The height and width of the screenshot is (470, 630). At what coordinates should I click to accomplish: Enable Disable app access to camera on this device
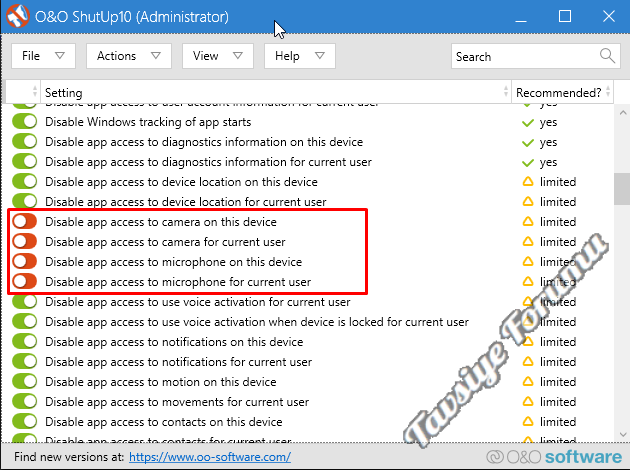pyautogui.click(x=25, y=221)
